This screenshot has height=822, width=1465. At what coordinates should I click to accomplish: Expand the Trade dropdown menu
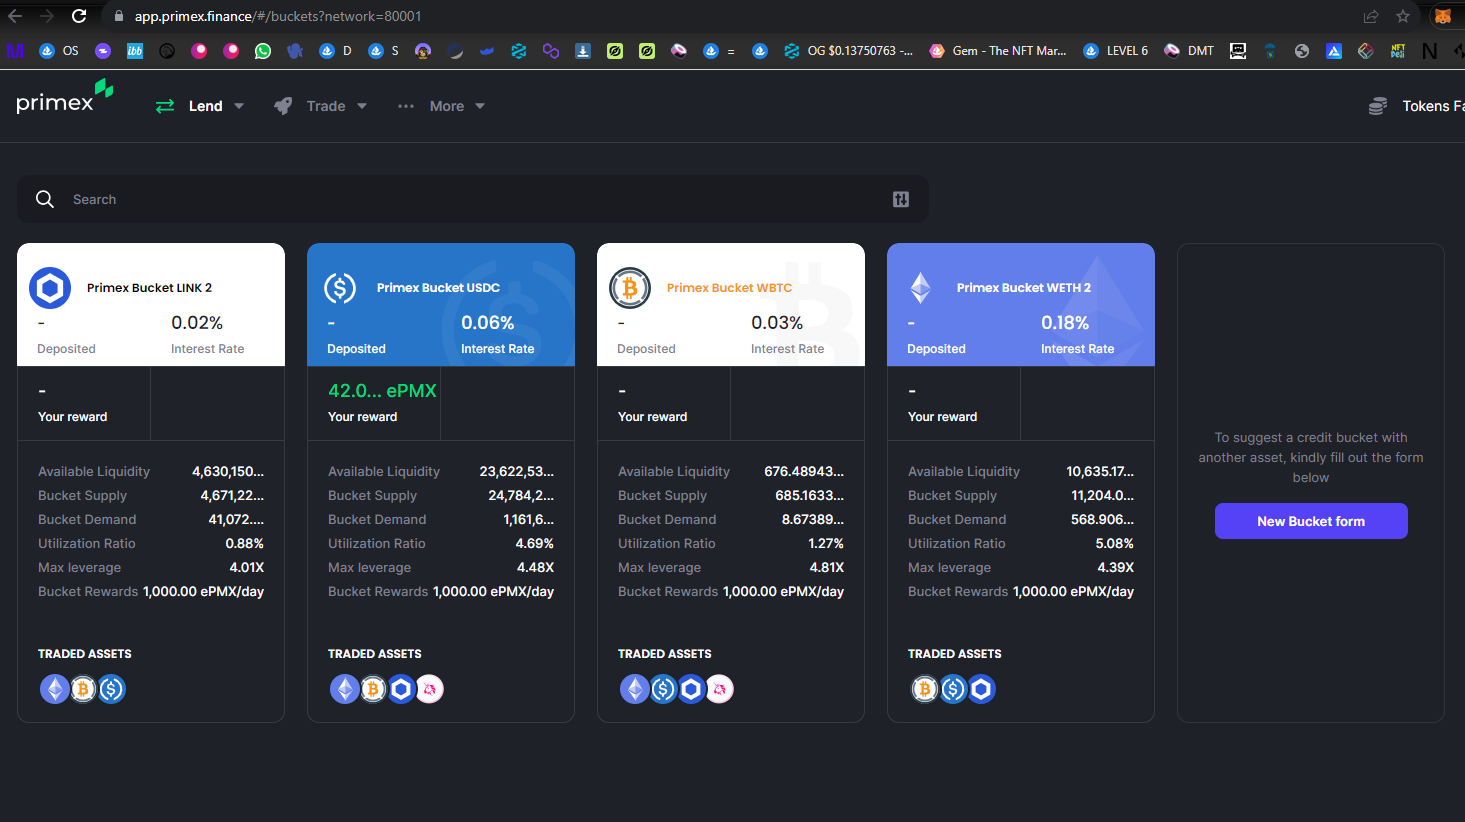pos(321,106)
